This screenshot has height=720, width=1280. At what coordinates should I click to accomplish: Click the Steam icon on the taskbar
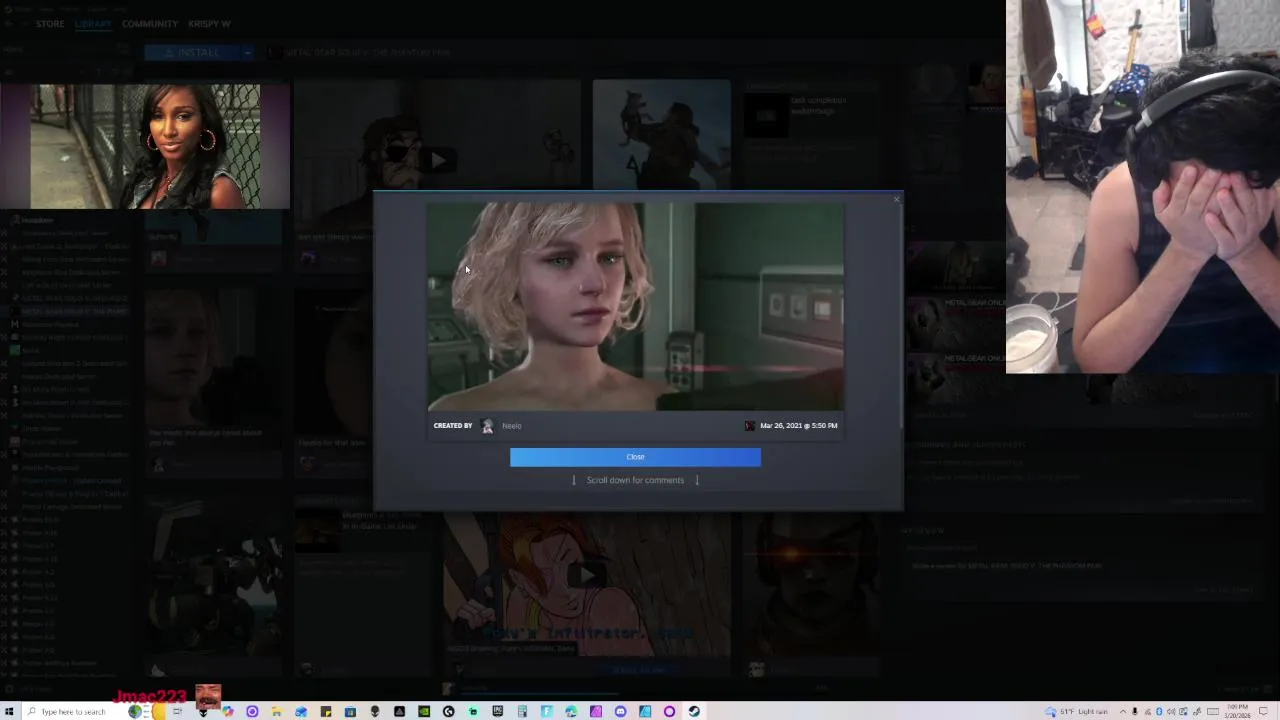pos(694,711)
